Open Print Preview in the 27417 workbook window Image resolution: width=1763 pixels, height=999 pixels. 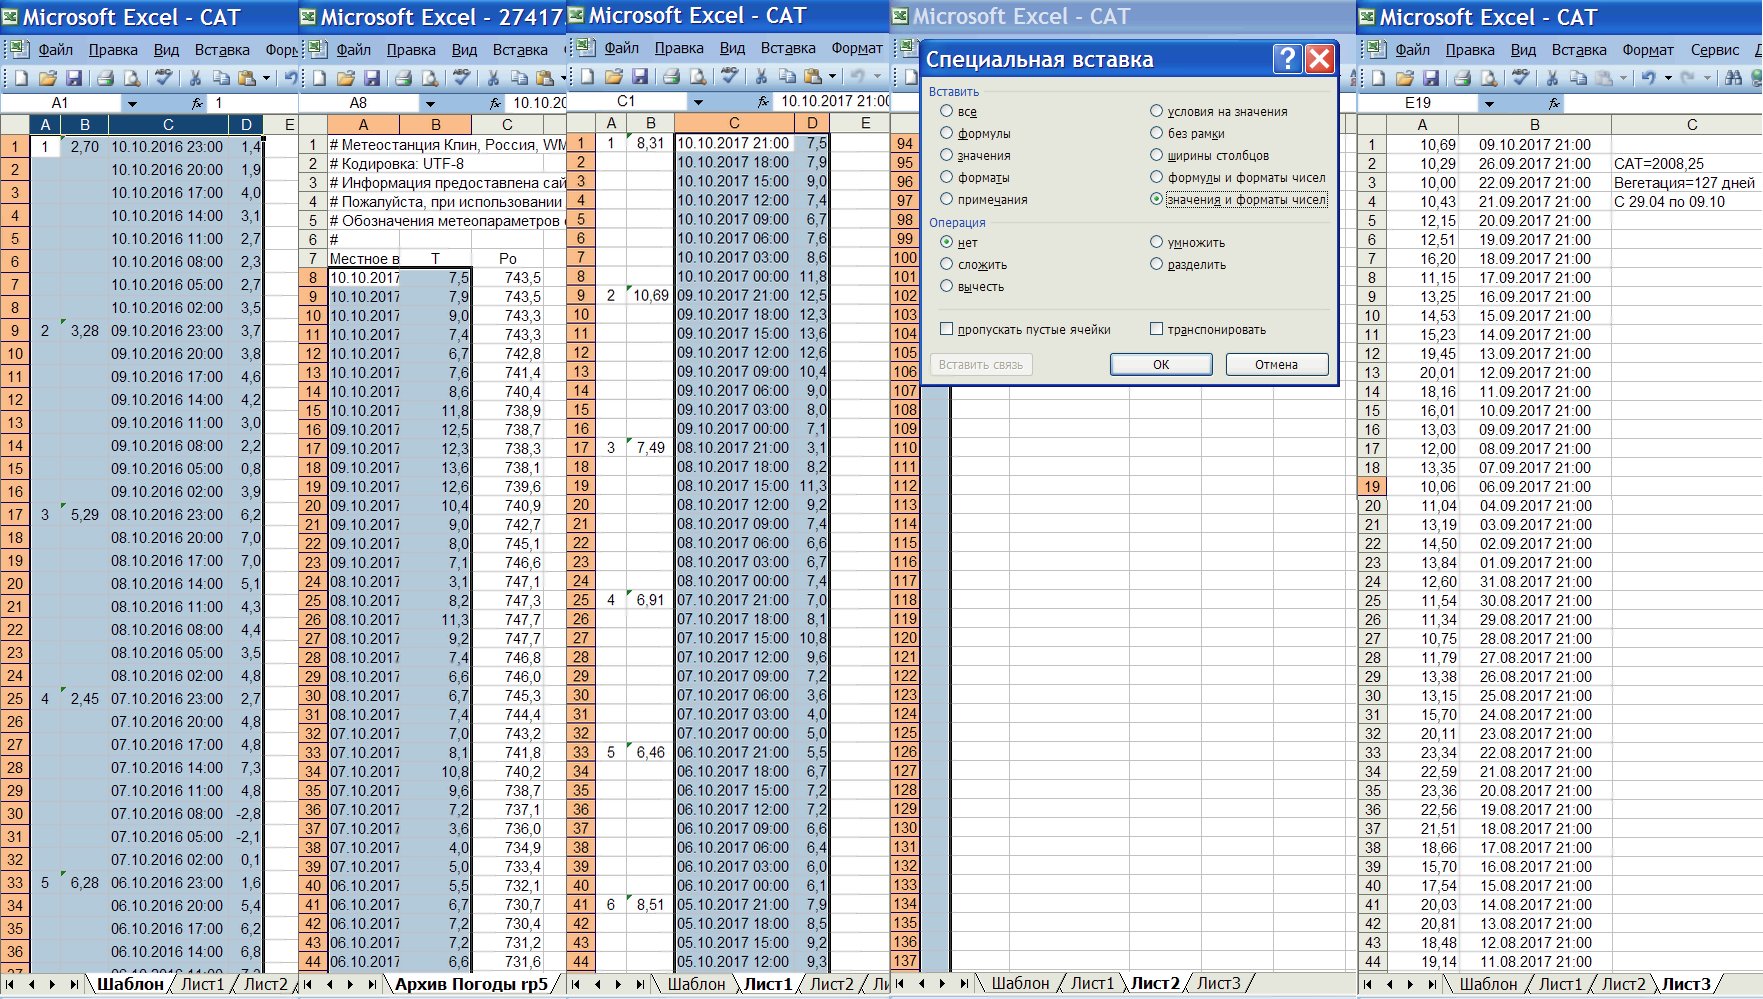point(430,78)
